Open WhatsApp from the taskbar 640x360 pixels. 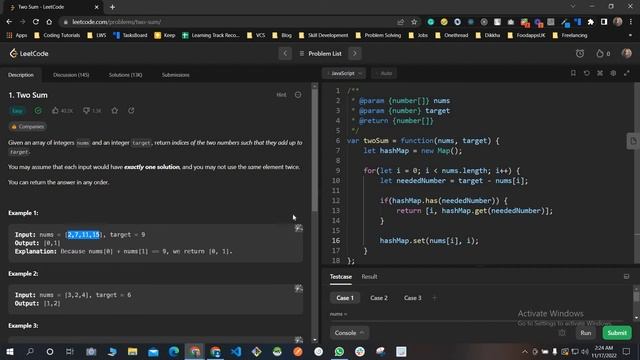pos(339,351)
